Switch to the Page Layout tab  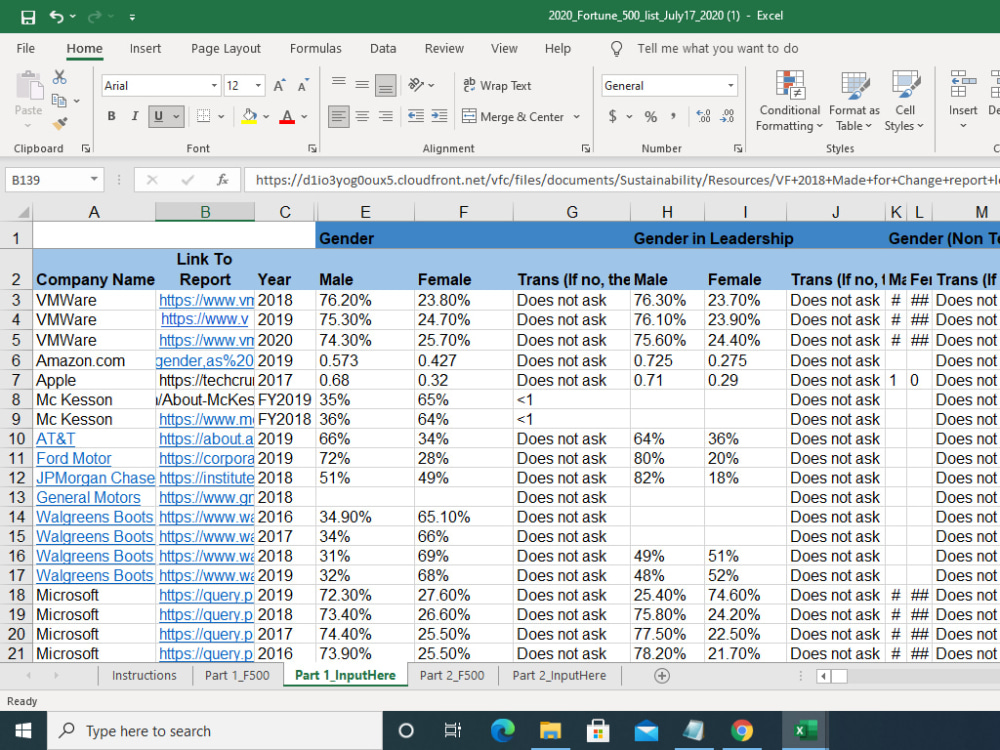coord(226,48)
